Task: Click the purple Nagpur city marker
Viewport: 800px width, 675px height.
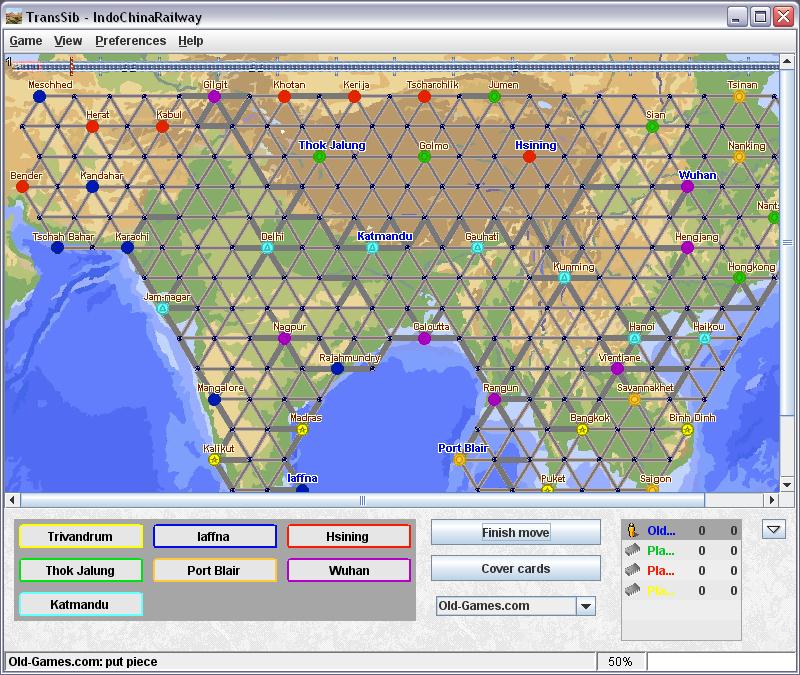Action: point(284,338)
